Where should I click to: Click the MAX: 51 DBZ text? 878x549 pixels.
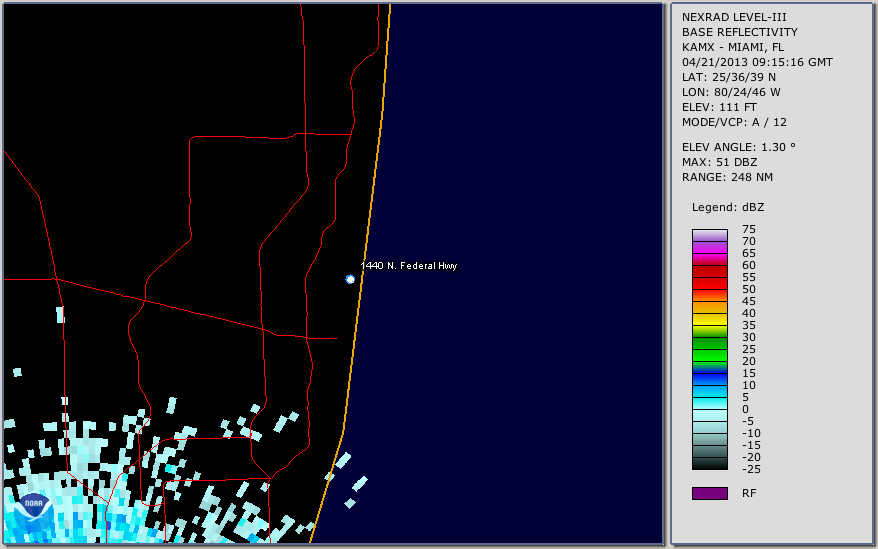tap(720, 162)
